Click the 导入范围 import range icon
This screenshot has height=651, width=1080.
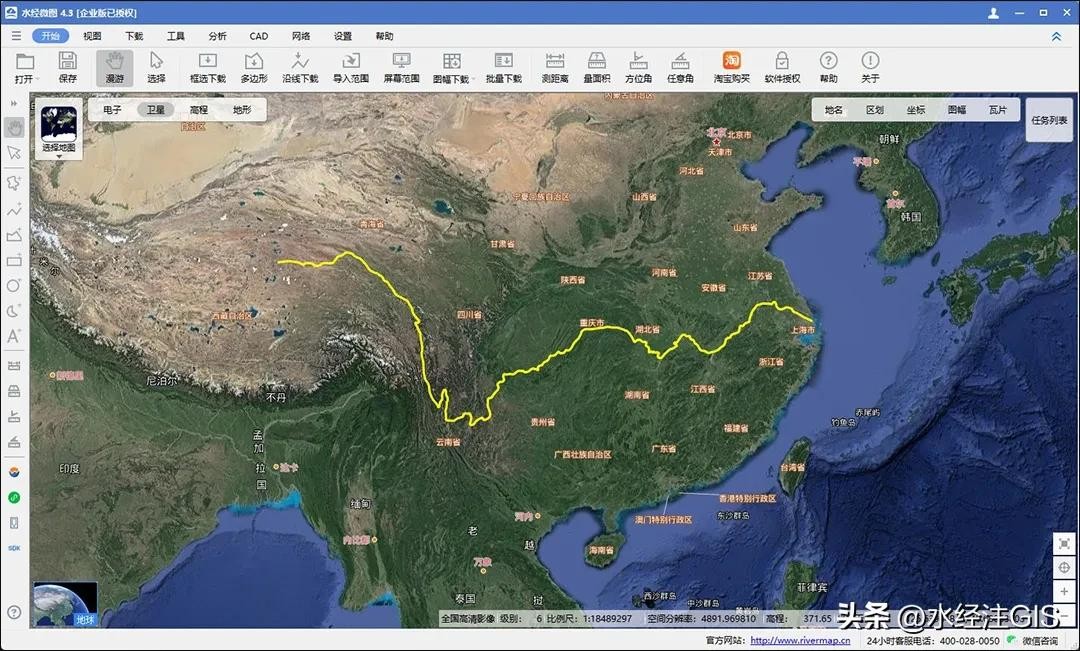(x=350, y=67)
